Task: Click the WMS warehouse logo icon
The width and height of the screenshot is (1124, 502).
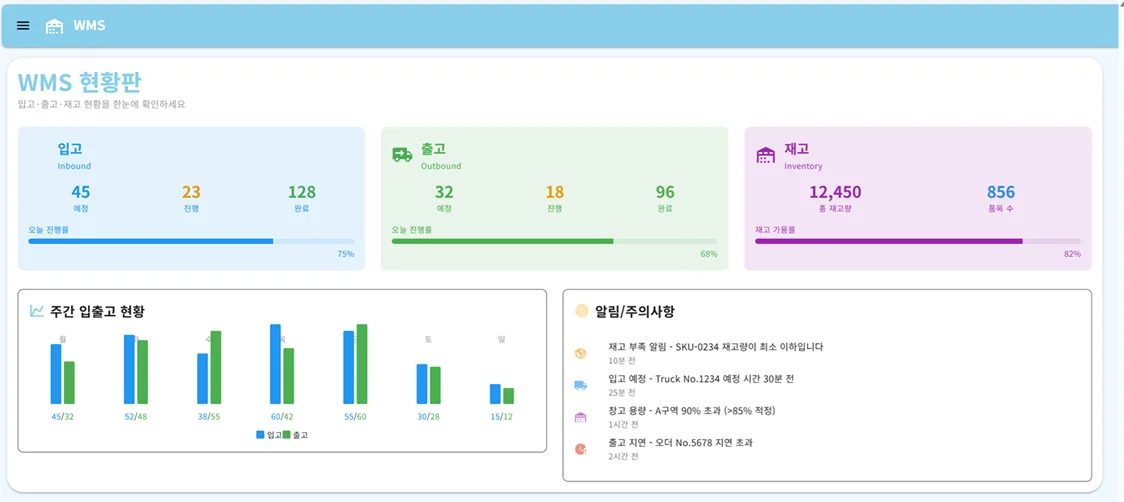Action: (54, 26)
